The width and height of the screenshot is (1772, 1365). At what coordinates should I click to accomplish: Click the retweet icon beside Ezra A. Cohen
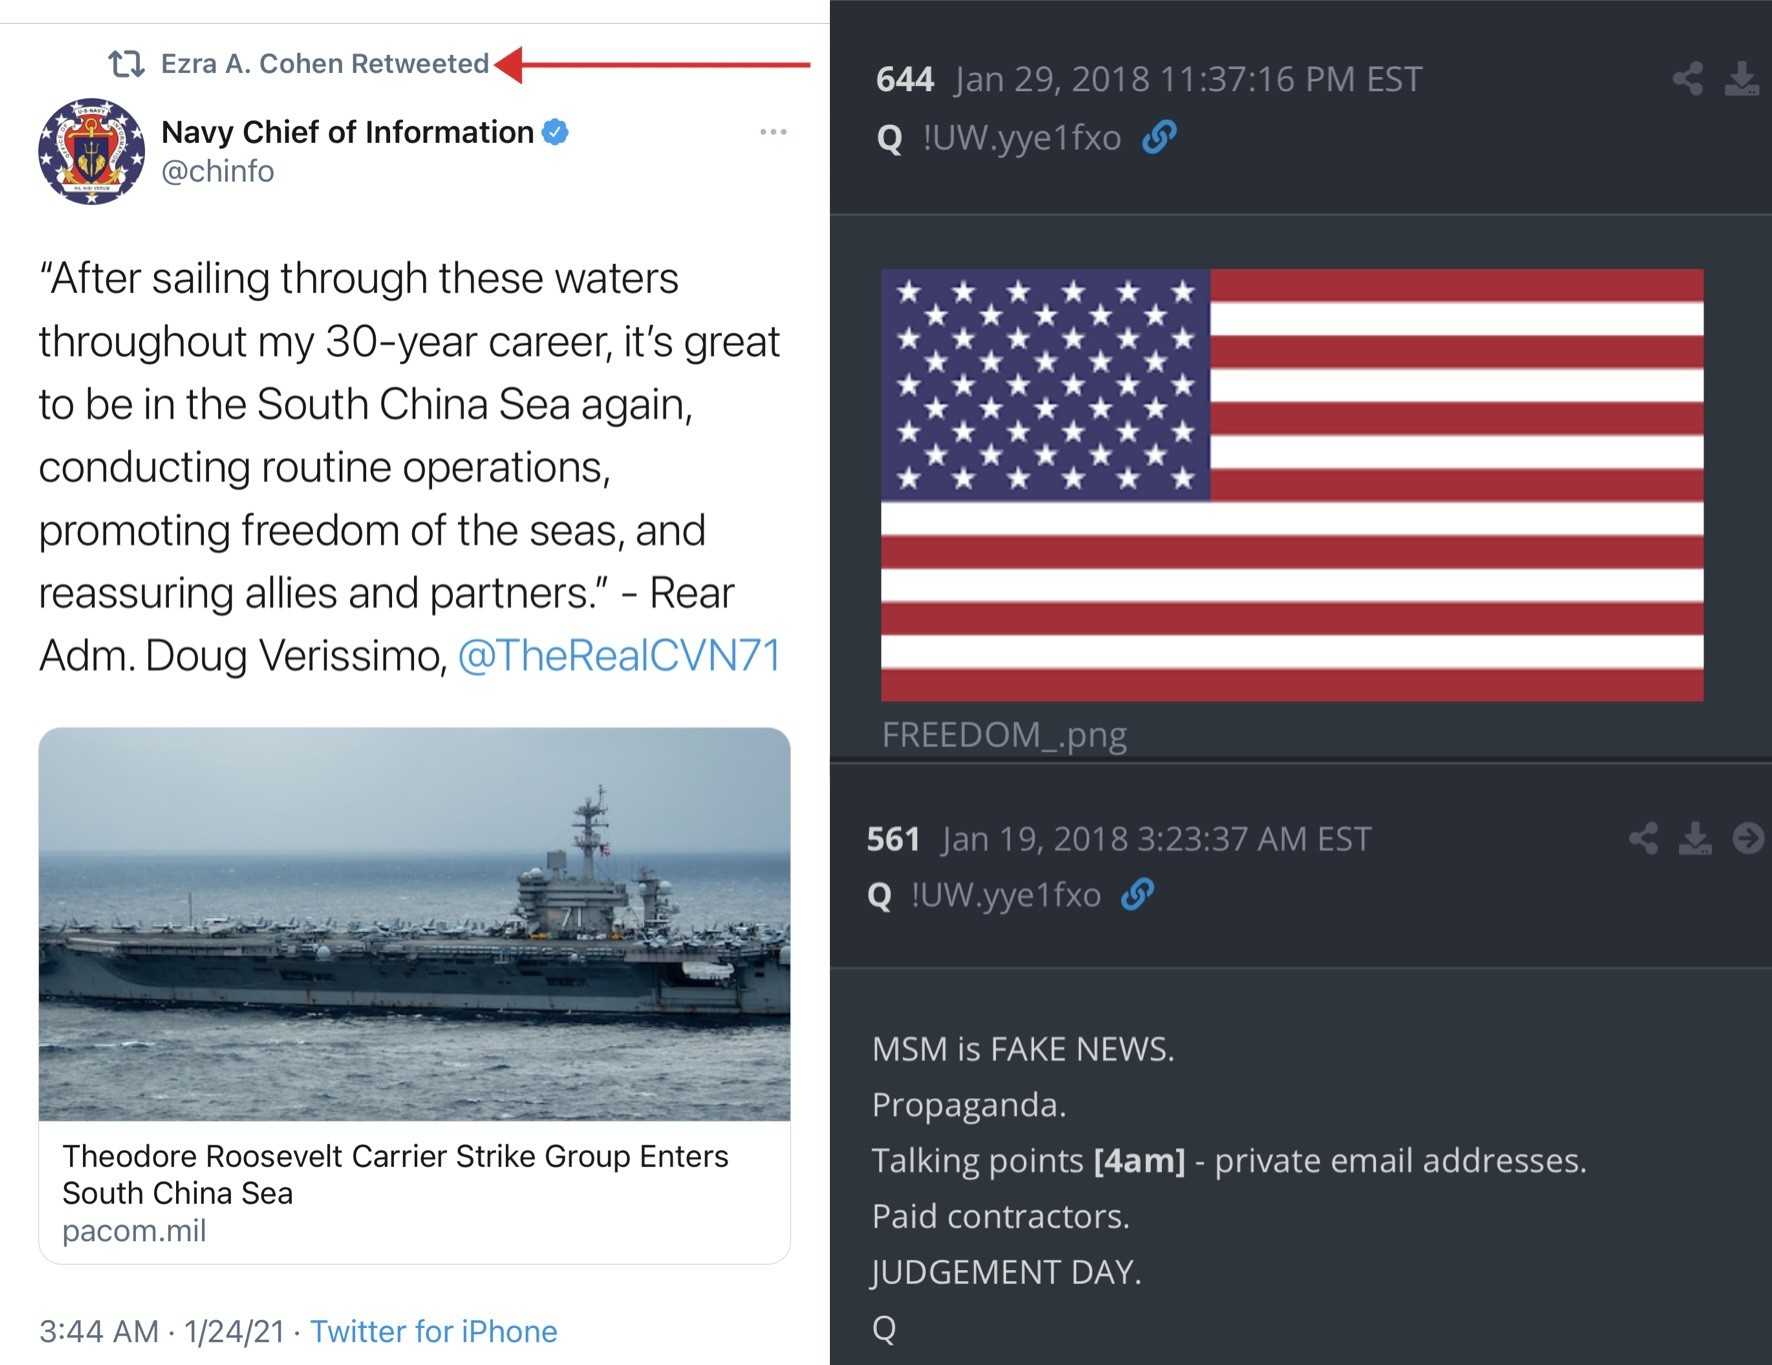point(127,64)
